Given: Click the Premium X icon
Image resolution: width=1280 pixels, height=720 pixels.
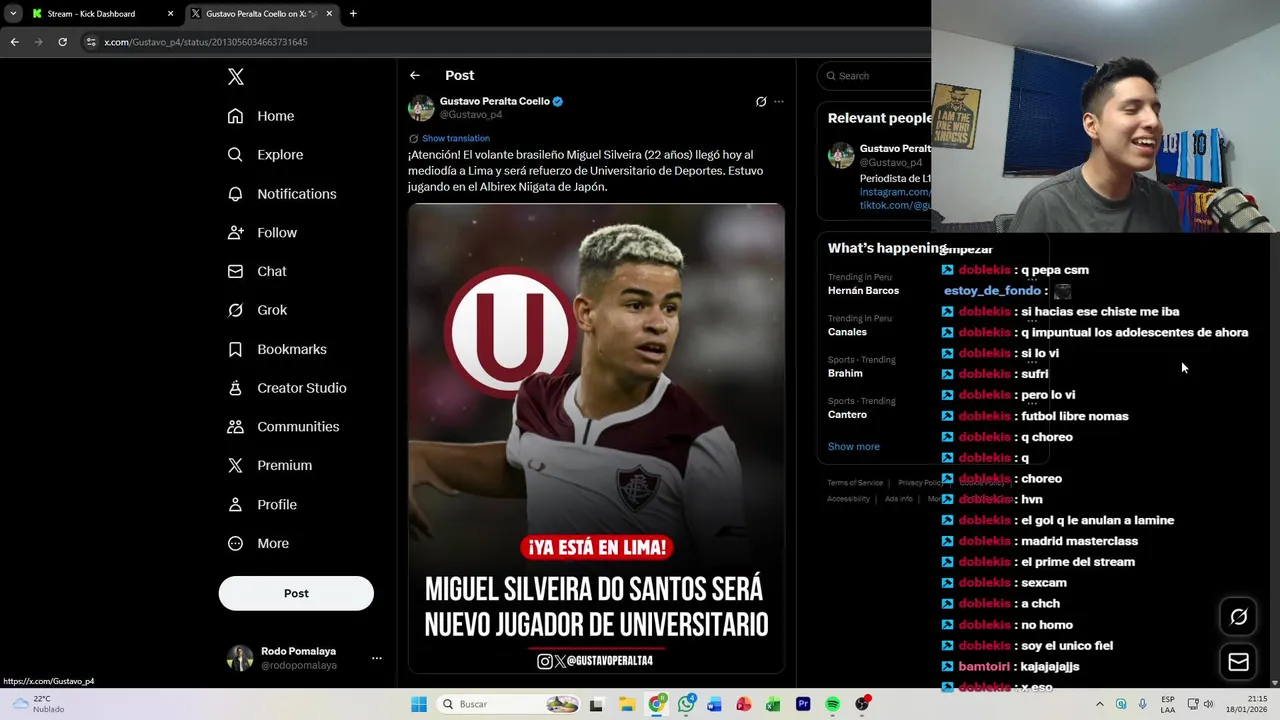Looking at the screenshot, I should coord(235,465).
